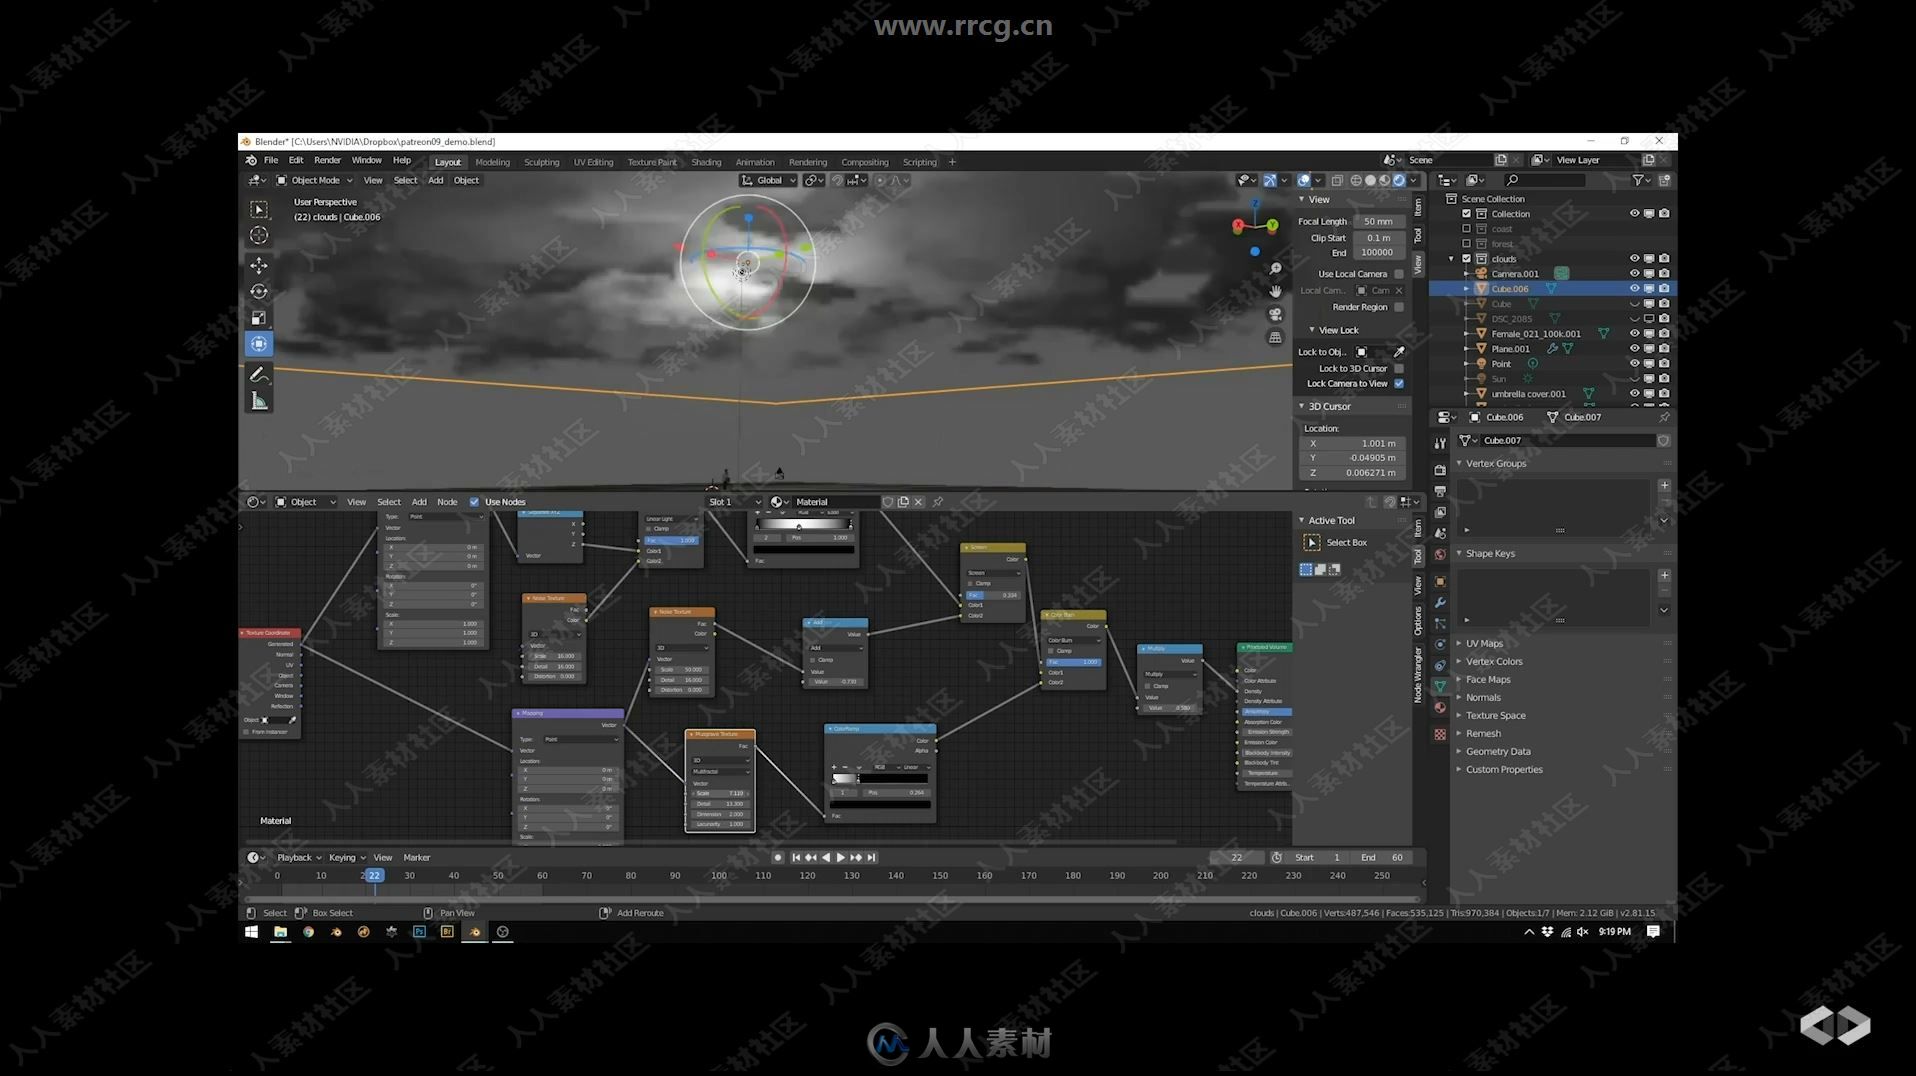This screenshot has height=1076, width=1916.
Task: Open the Keying dropdown in timeline
Action: 347,857
